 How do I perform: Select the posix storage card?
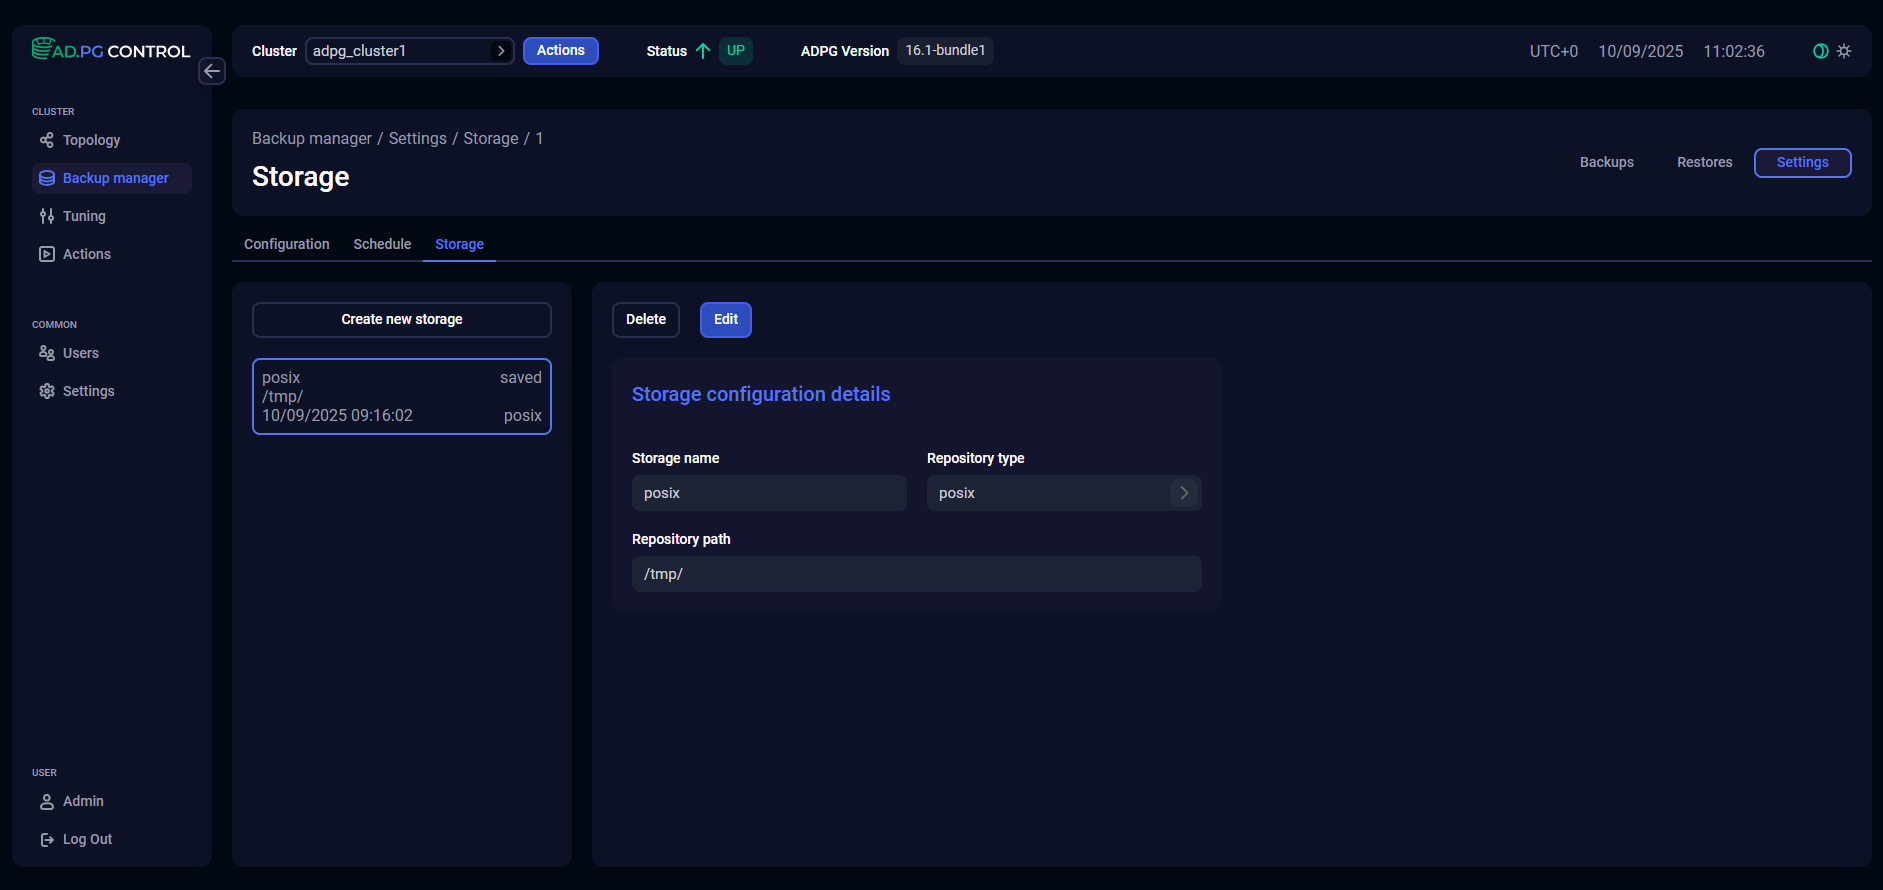(x=401, y=396)
